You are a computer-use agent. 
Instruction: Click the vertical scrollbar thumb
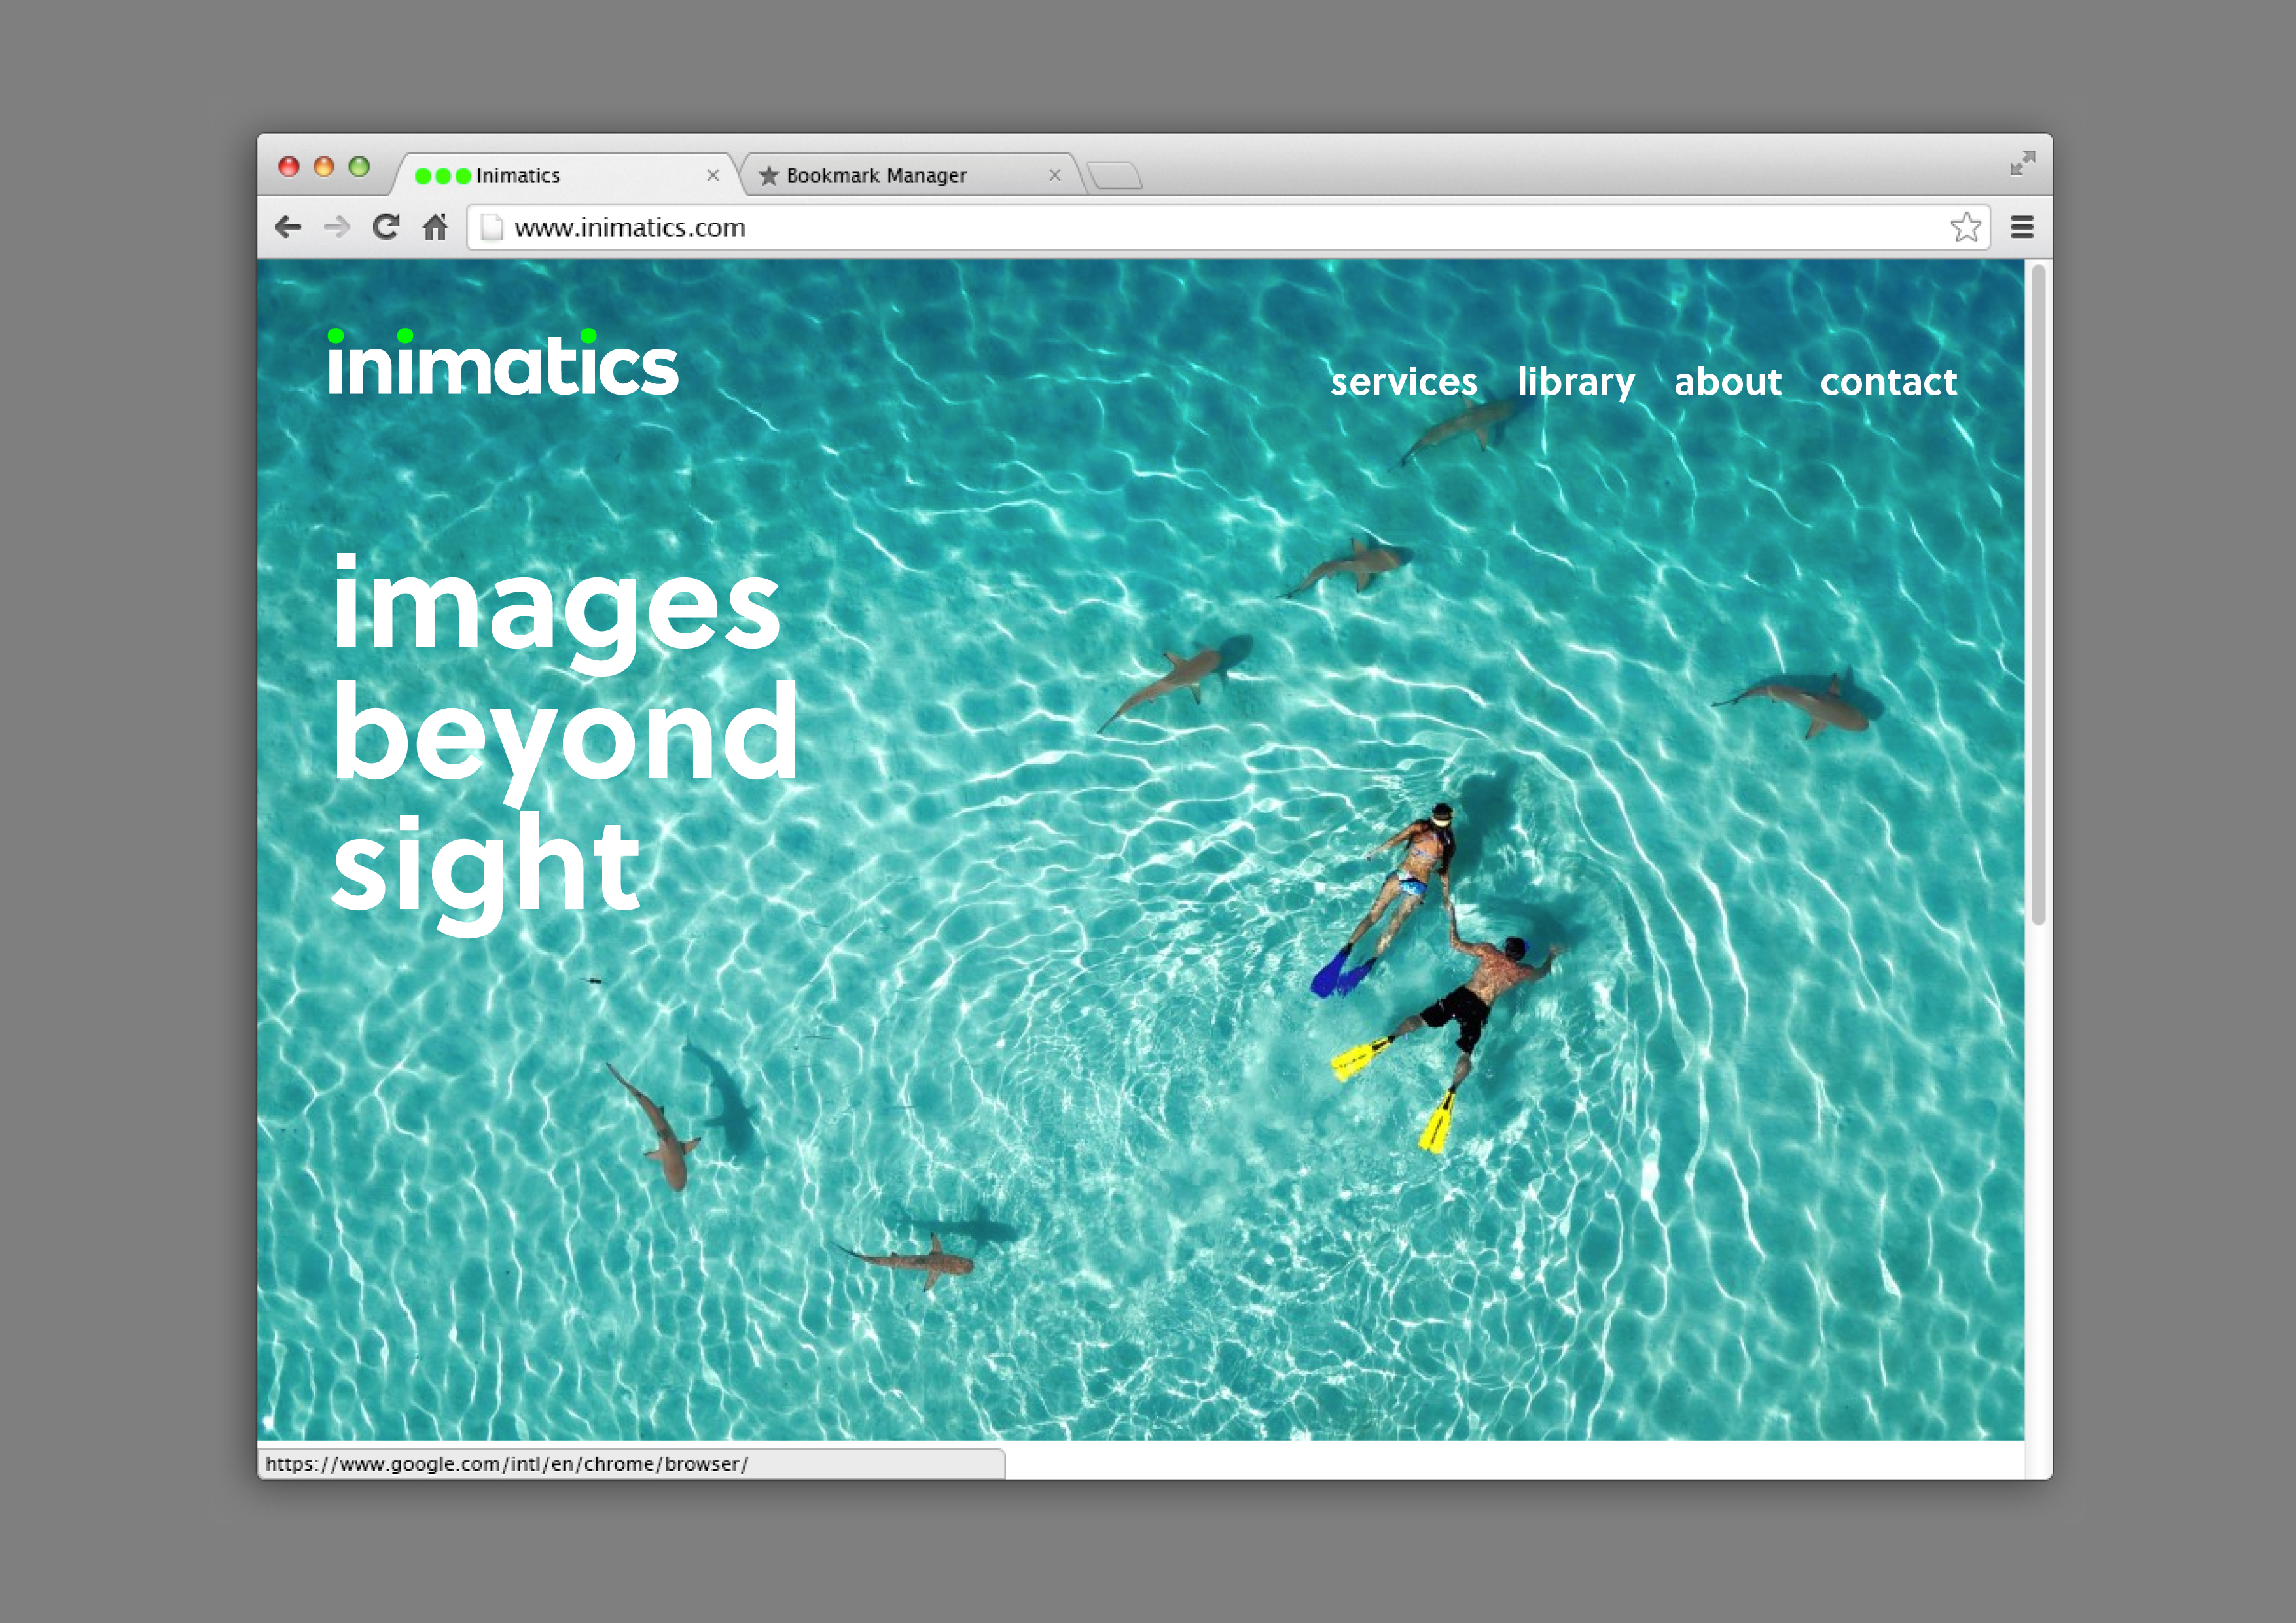(x=2038, y=594)
